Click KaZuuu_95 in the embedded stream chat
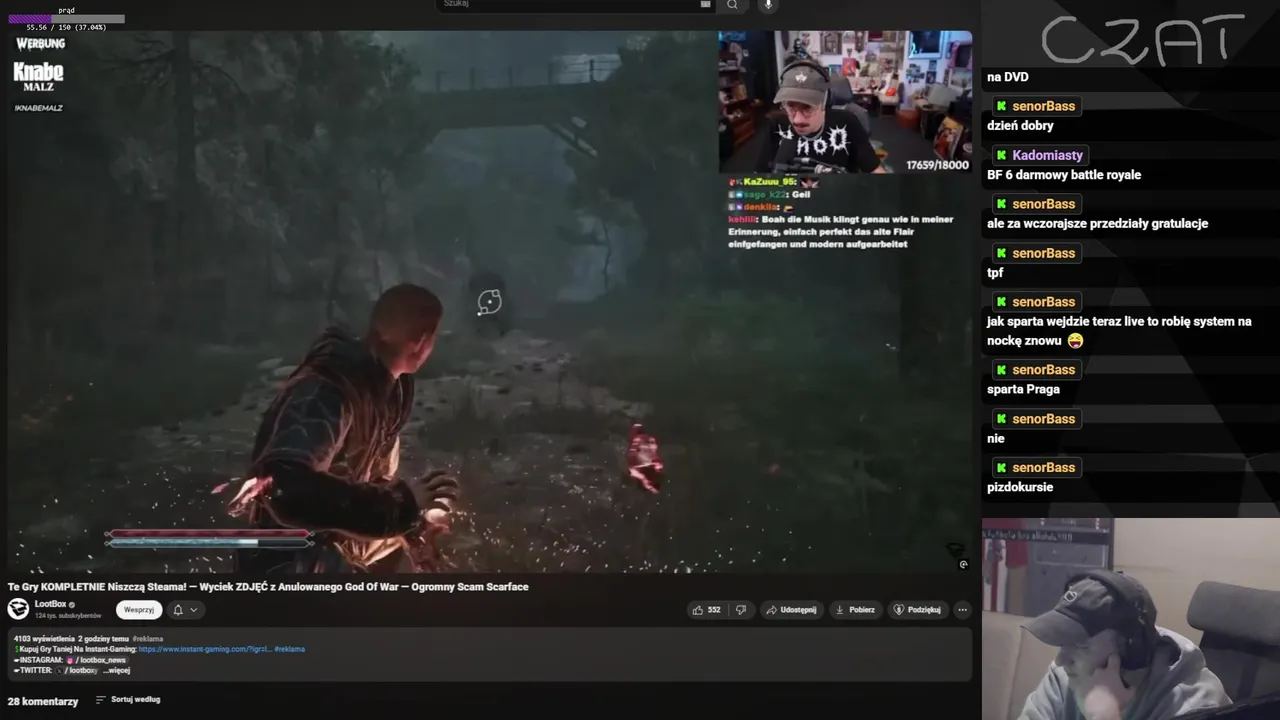 pos(769,182)
